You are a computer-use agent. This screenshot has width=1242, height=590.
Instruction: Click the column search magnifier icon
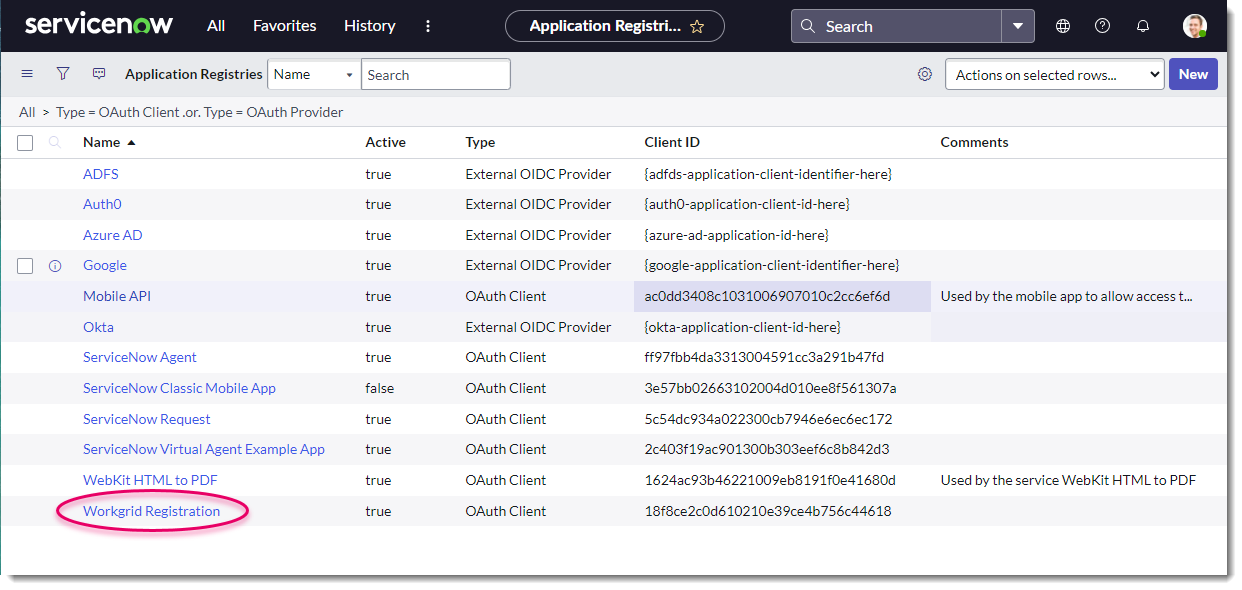click(55, 142)
